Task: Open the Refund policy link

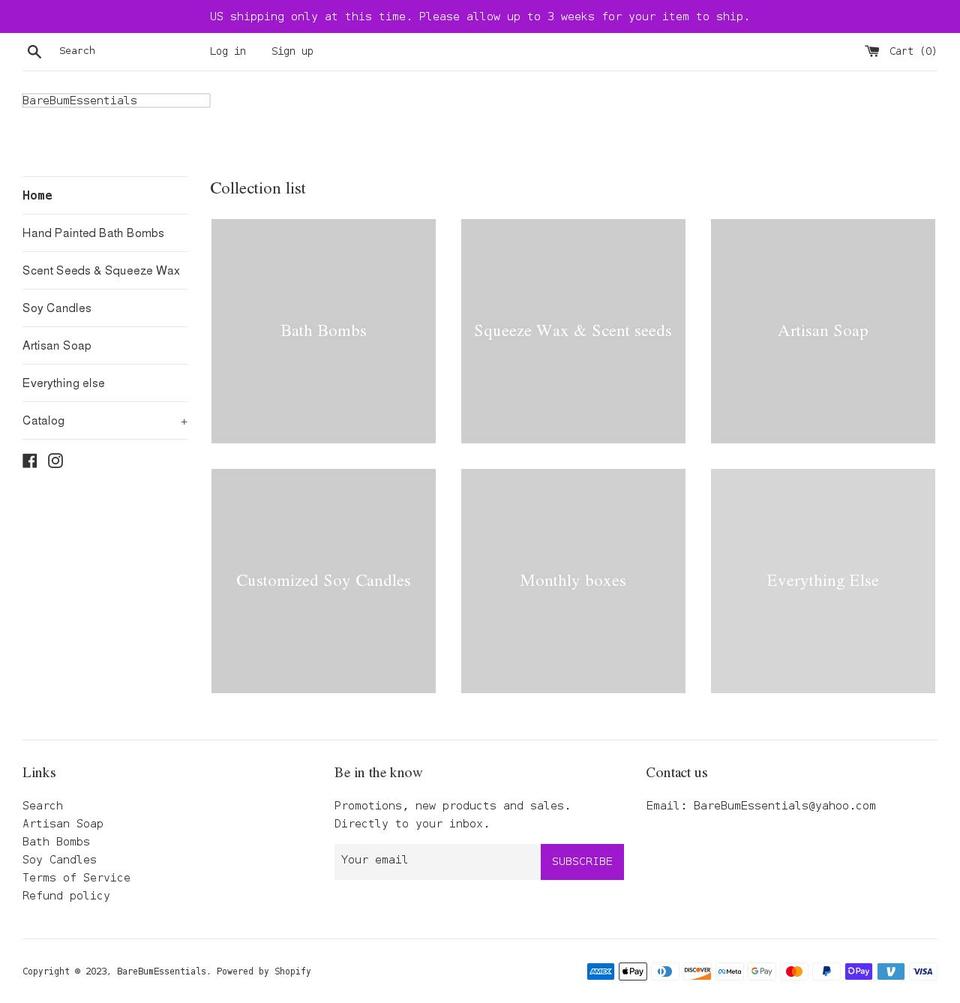Action: pyautogui.click(x=66, y=896)
